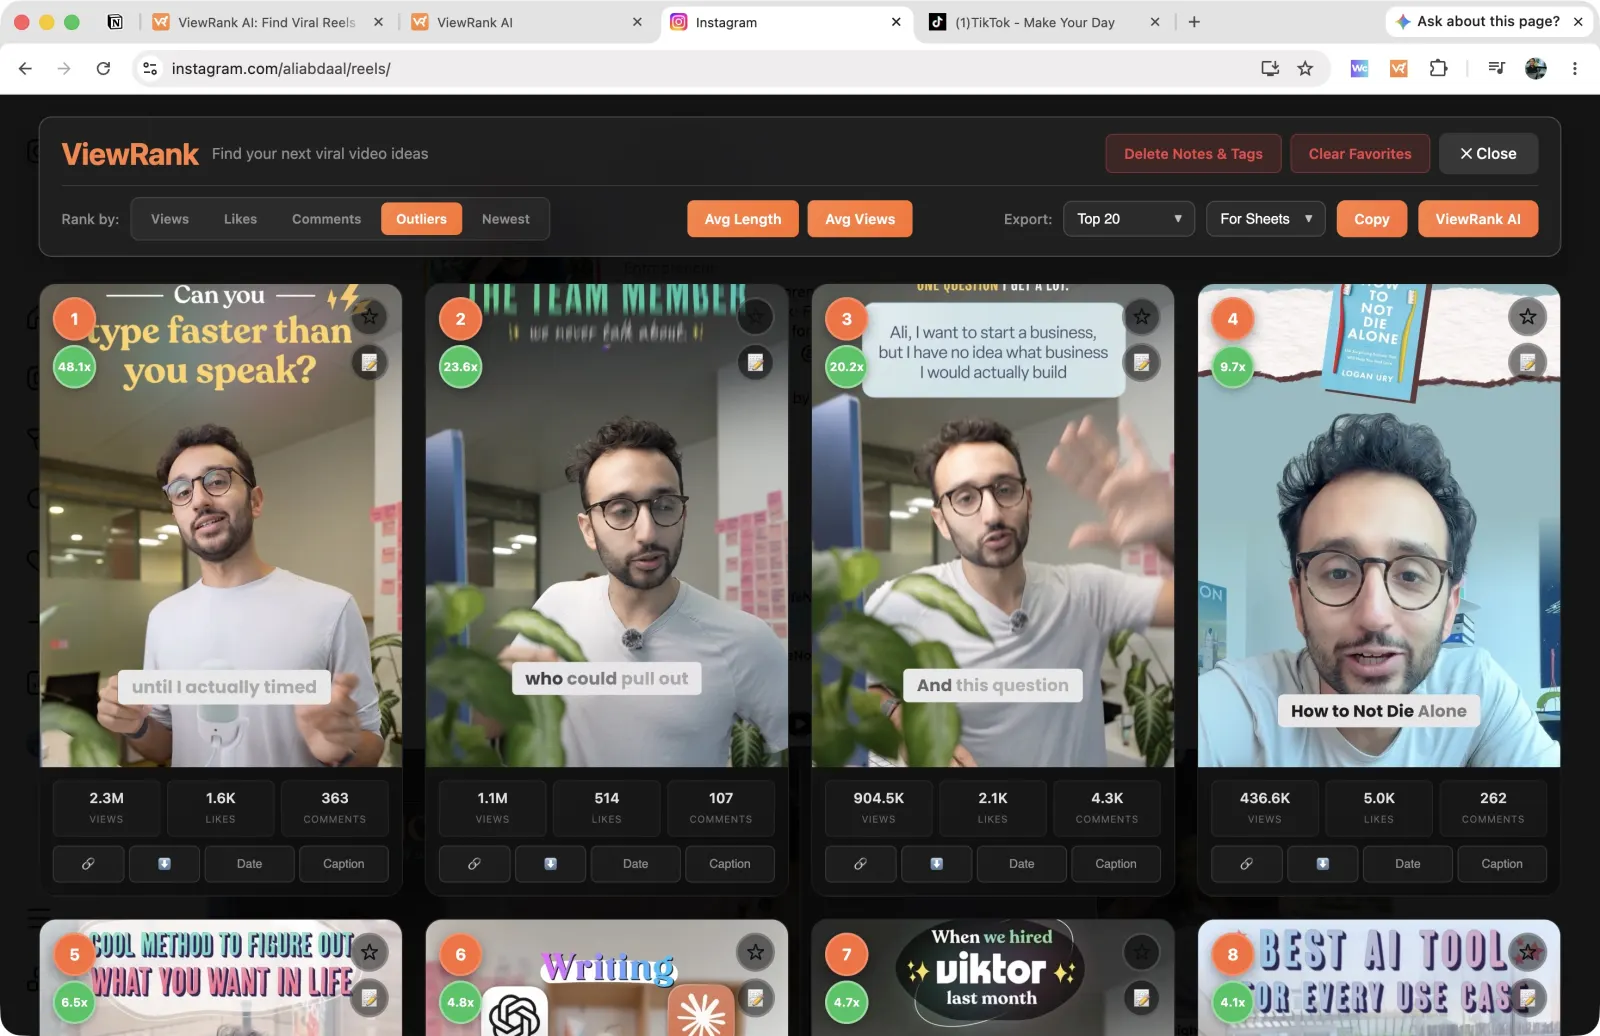Open Chrome's three-dot menu

pyautogui.click(x=1574, y=68)
